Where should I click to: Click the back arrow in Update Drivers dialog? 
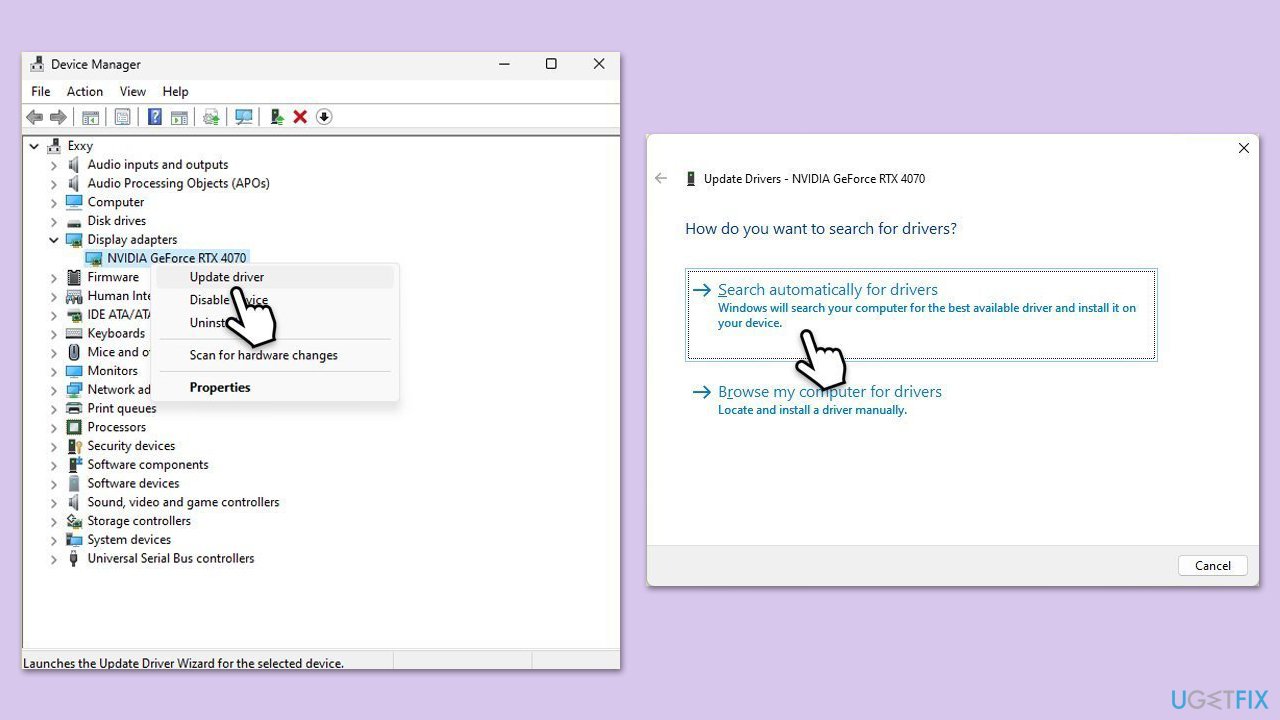pos(661,179)
